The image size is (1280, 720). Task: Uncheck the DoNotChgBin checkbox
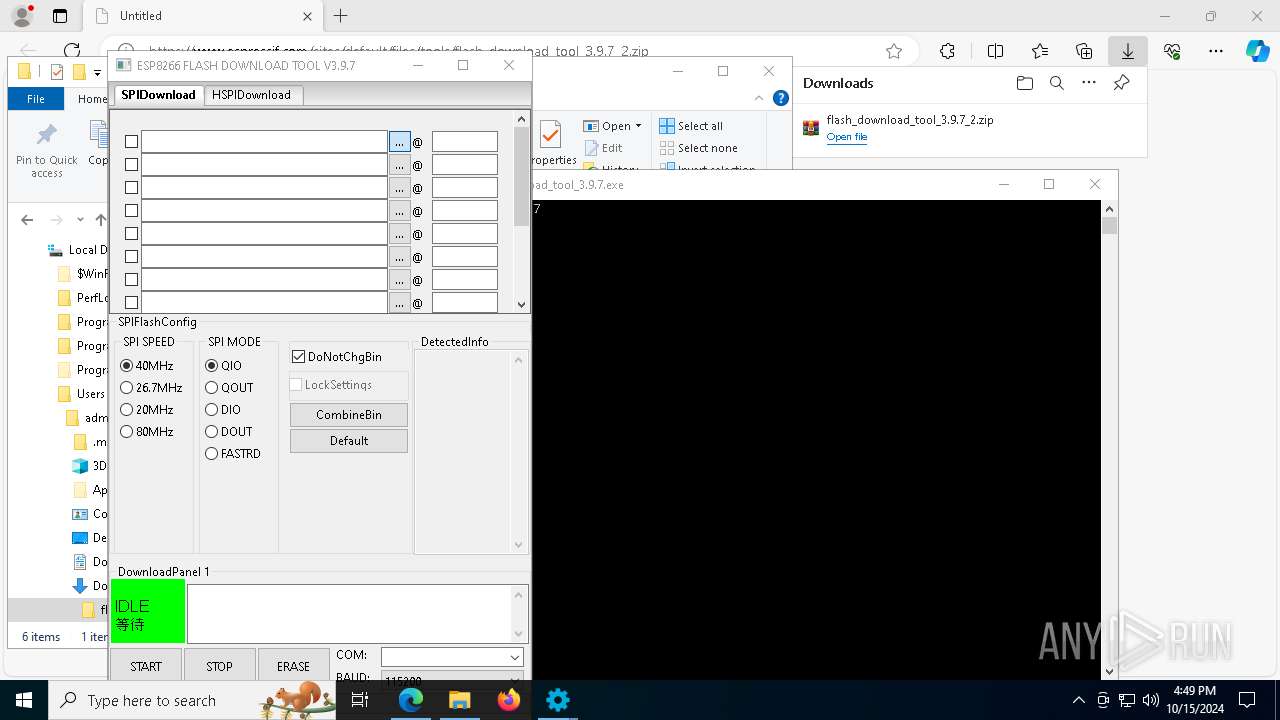tap(298, 356)
